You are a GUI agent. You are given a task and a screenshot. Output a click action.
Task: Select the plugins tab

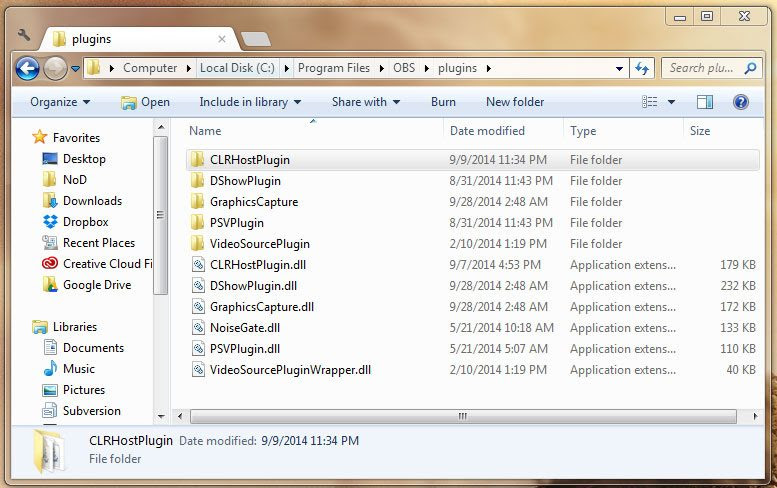[139, 39]
